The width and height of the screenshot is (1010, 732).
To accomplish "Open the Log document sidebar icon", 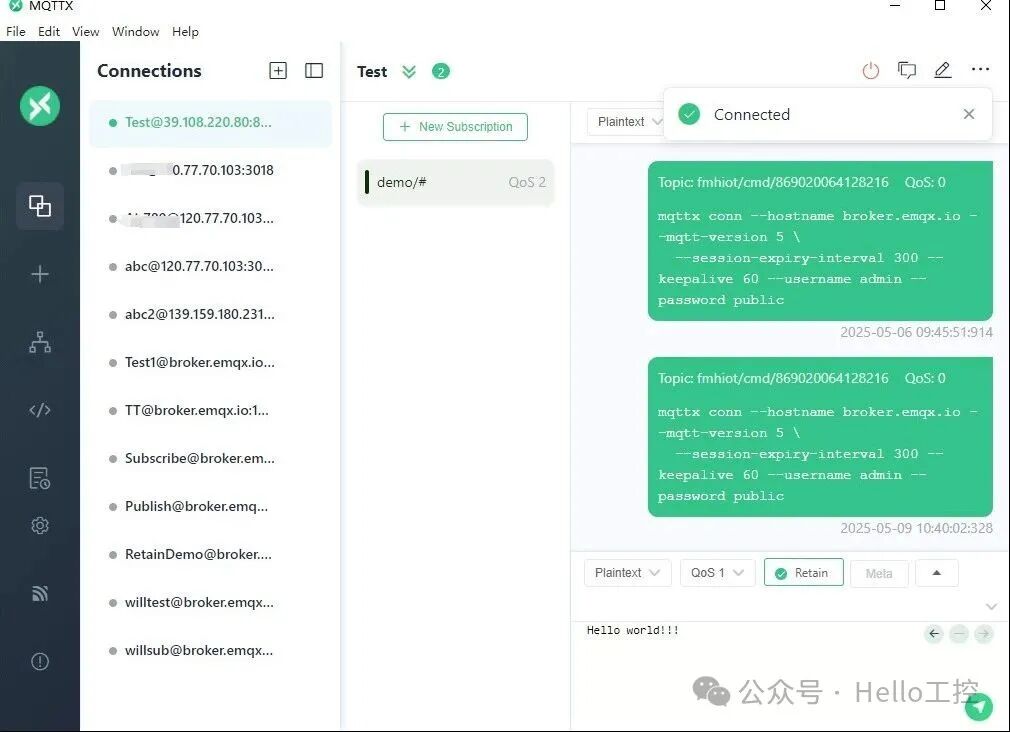I will [40, 478].
